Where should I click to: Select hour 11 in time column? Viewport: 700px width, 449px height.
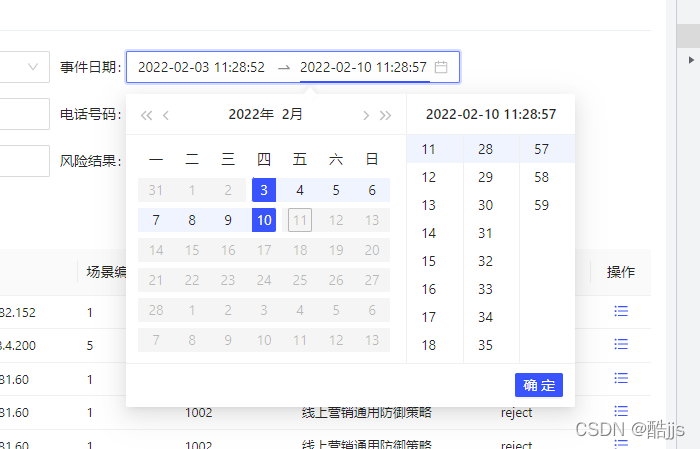coord(434,149)
